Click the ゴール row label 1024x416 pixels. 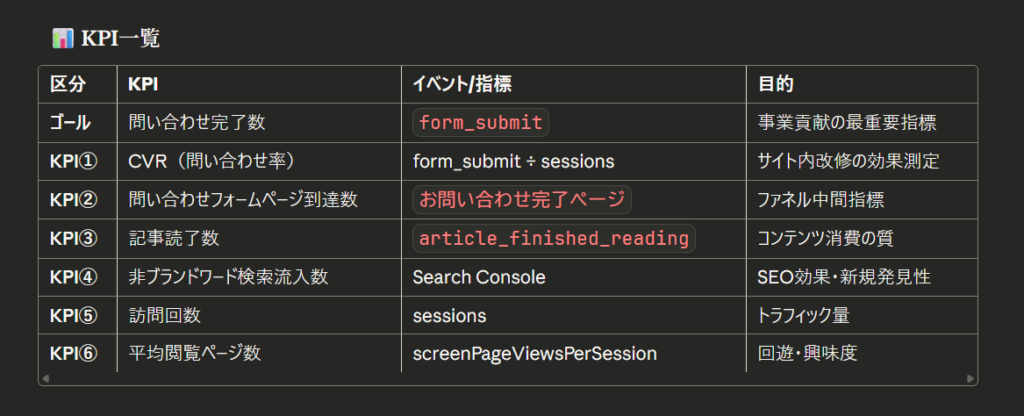(71, 123)
